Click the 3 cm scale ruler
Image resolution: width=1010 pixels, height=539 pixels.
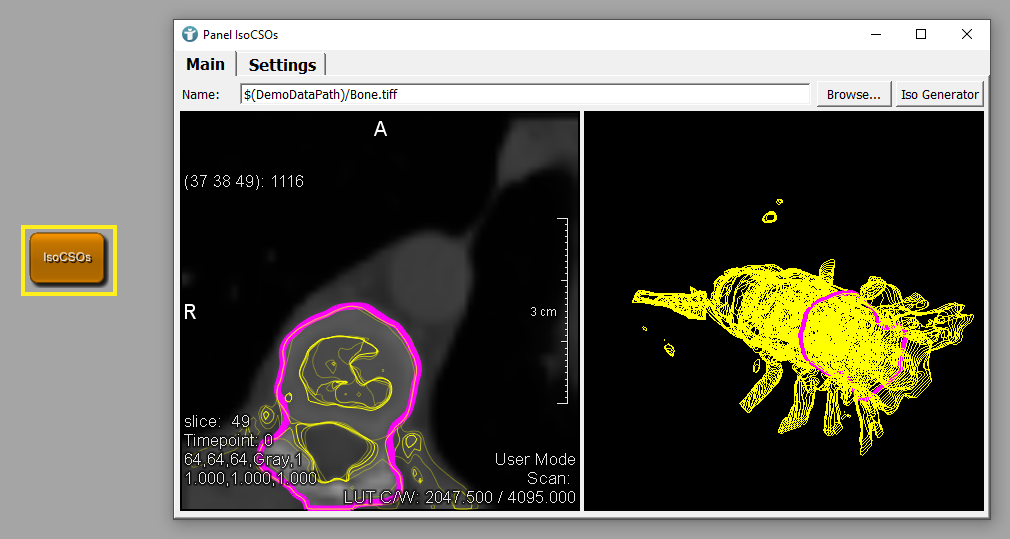pyautogui.click(x=562, y=311)
